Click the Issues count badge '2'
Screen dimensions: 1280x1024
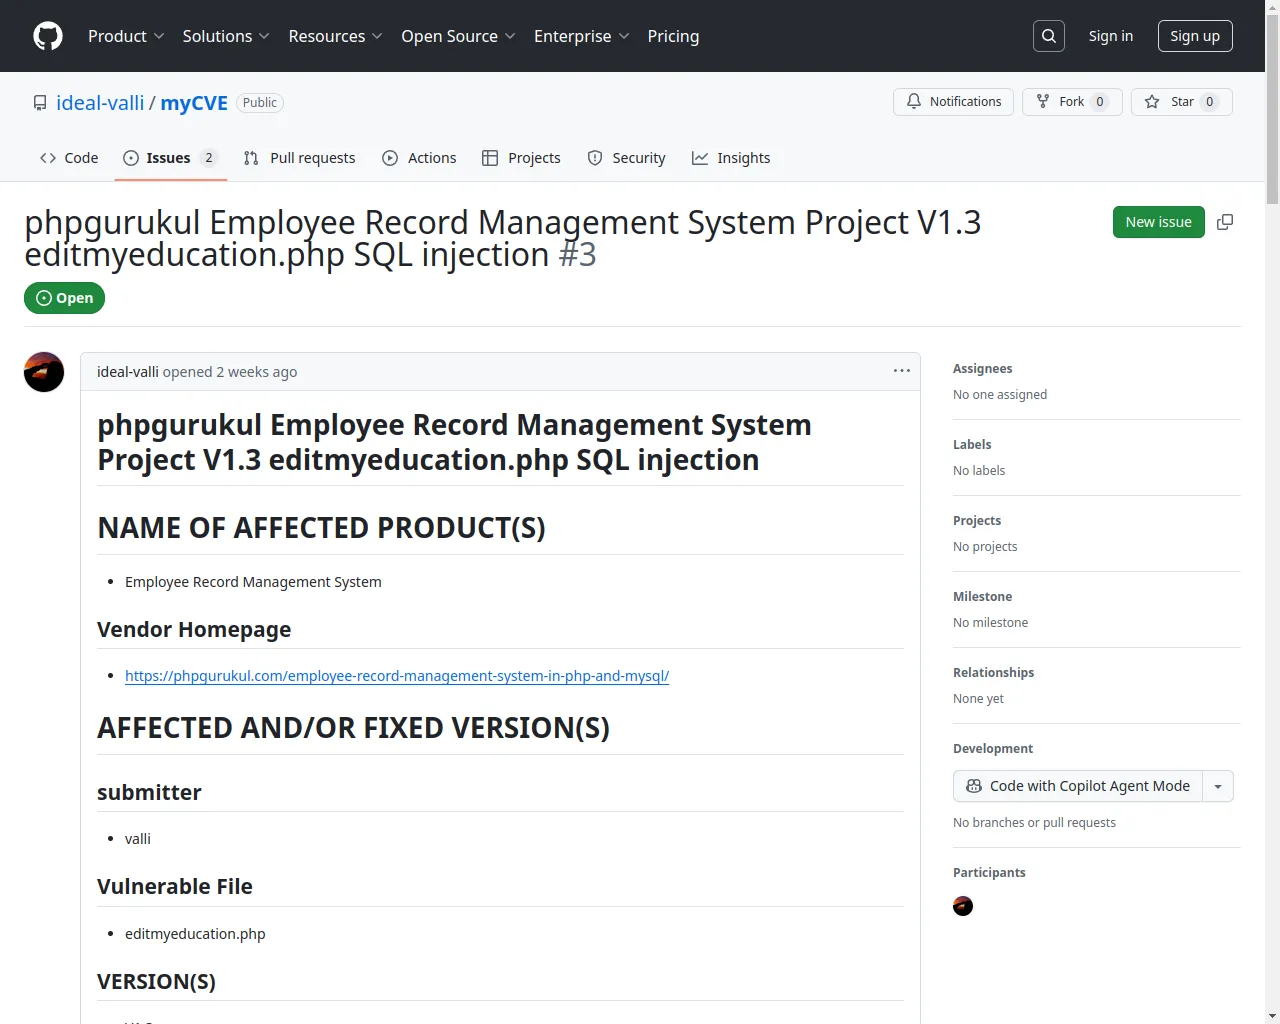208,158
